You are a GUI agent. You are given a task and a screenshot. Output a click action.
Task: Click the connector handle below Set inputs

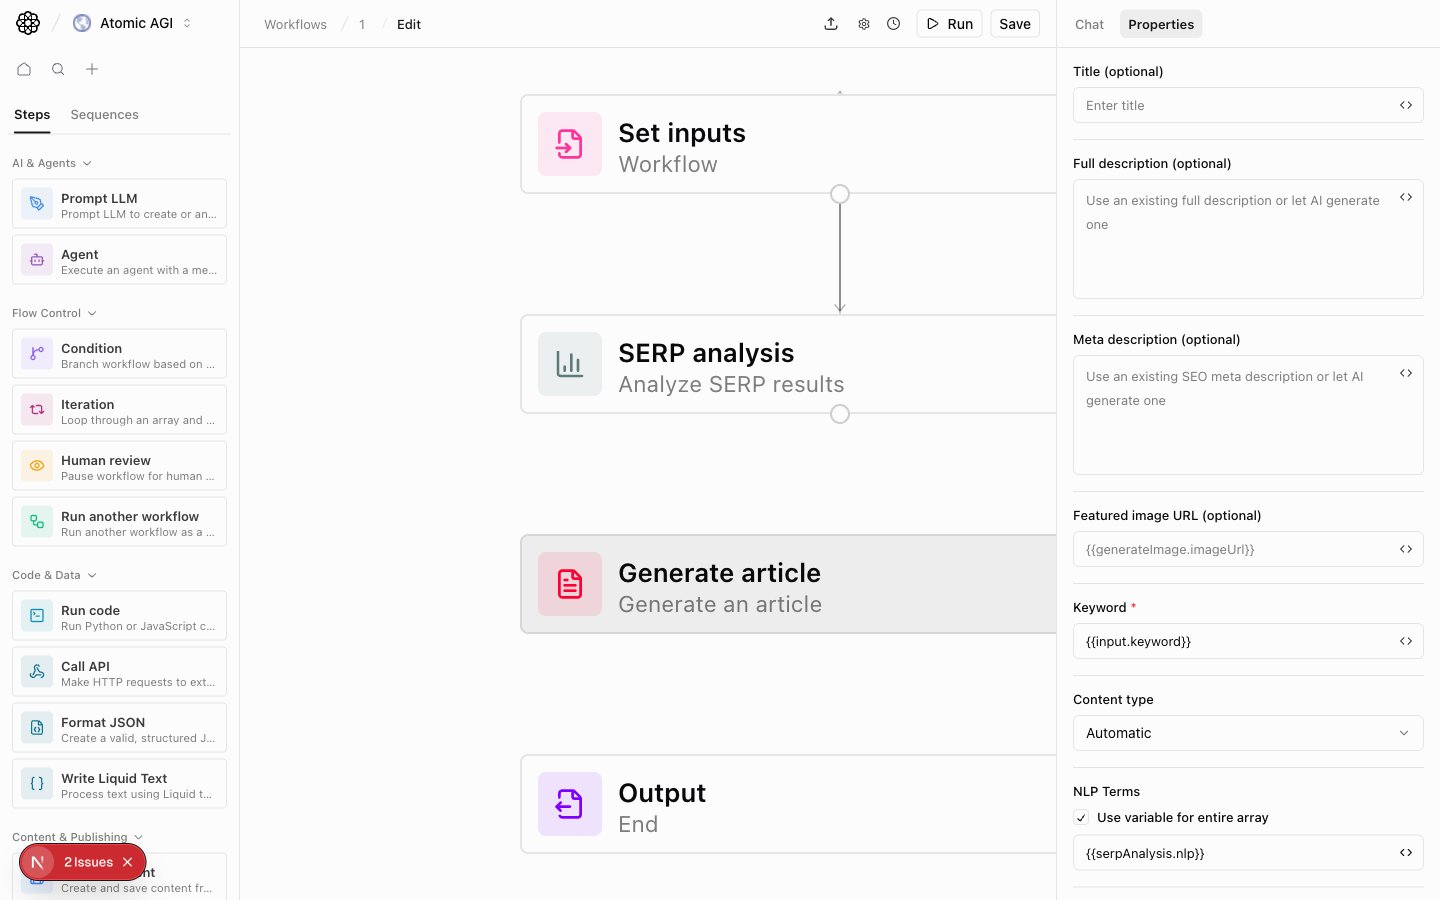tap(840, 194)
